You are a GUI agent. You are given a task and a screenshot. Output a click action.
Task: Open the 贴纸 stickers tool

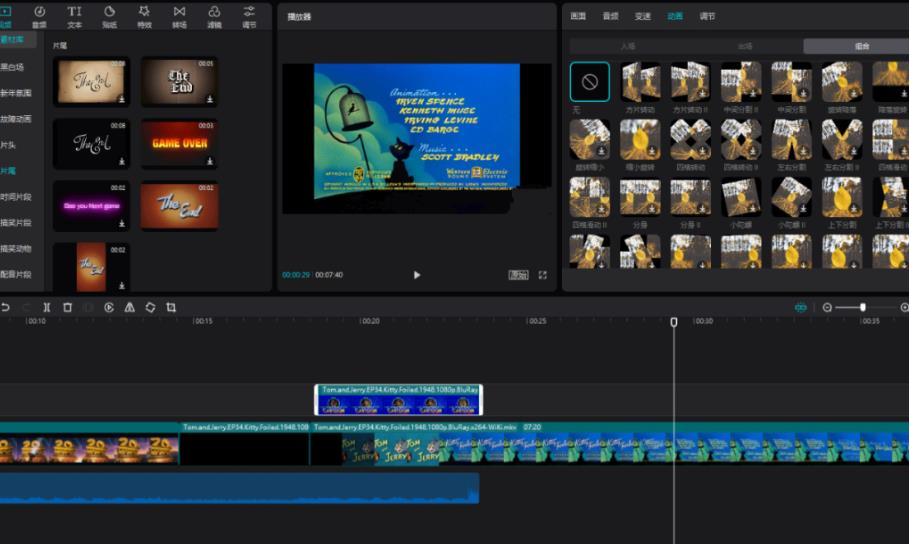pos(109,16)
